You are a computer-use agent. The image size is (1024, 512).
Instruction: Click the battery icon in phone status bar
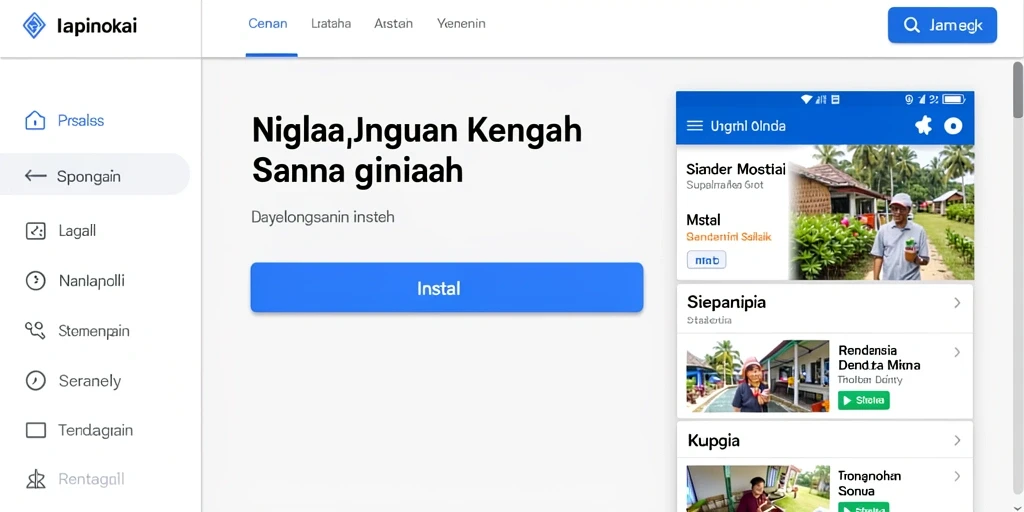(953, 99)
